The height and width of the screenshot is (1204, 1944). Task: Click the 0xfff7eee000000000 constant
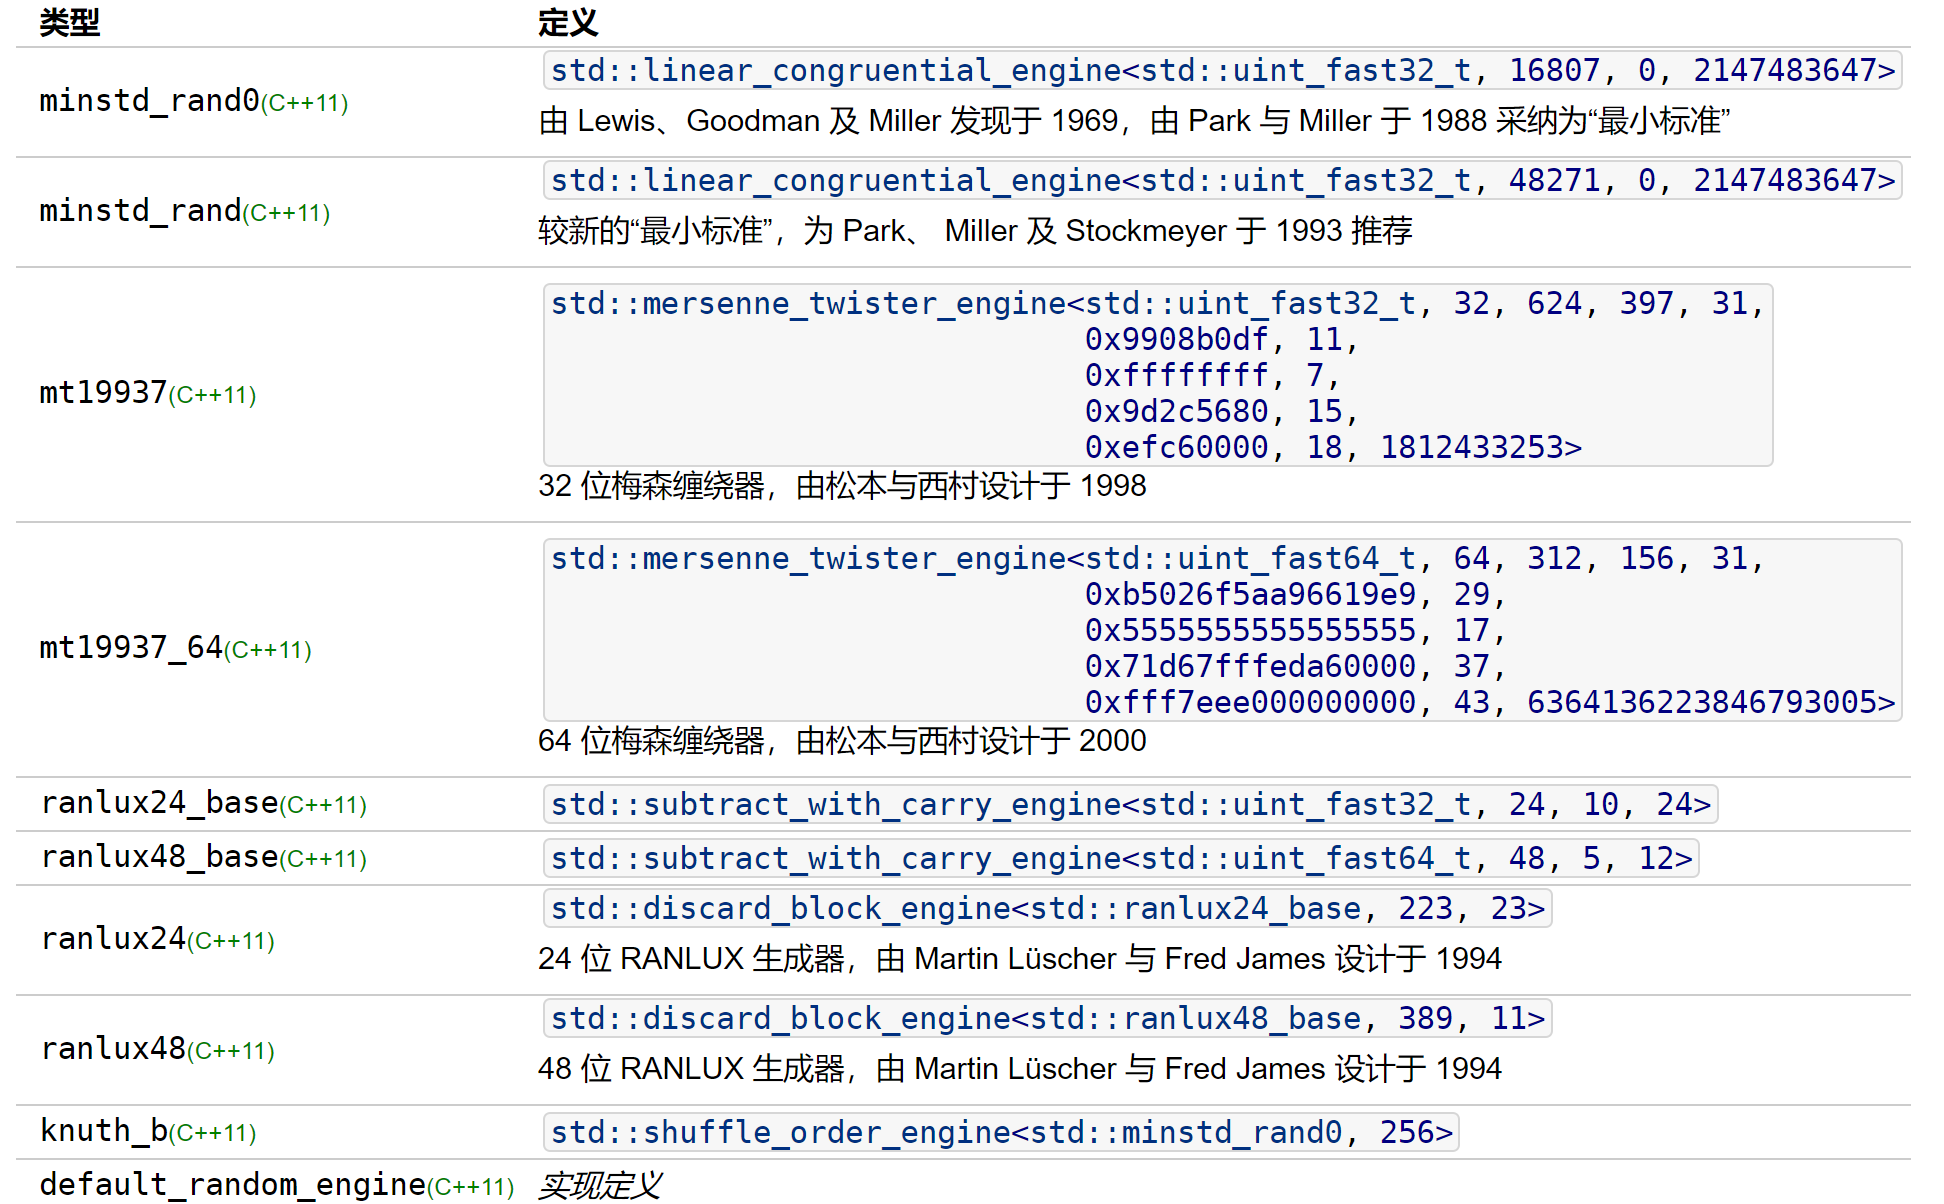coord(1250,702)
